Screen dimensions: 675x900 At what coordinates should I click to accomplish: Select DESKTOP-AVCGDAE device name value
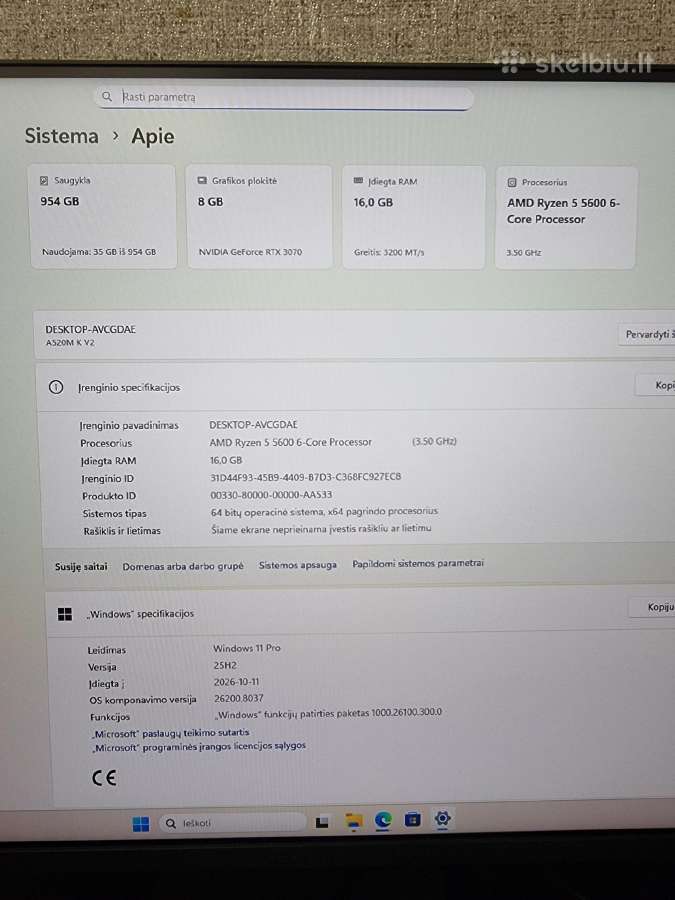point(253,425)
